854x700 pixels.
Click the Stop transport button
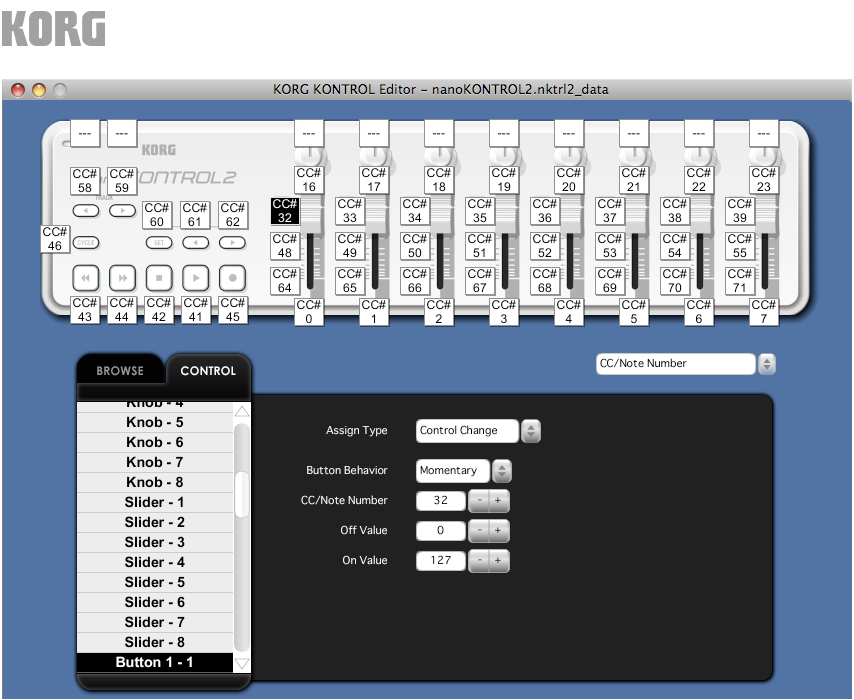pos(159,278)
